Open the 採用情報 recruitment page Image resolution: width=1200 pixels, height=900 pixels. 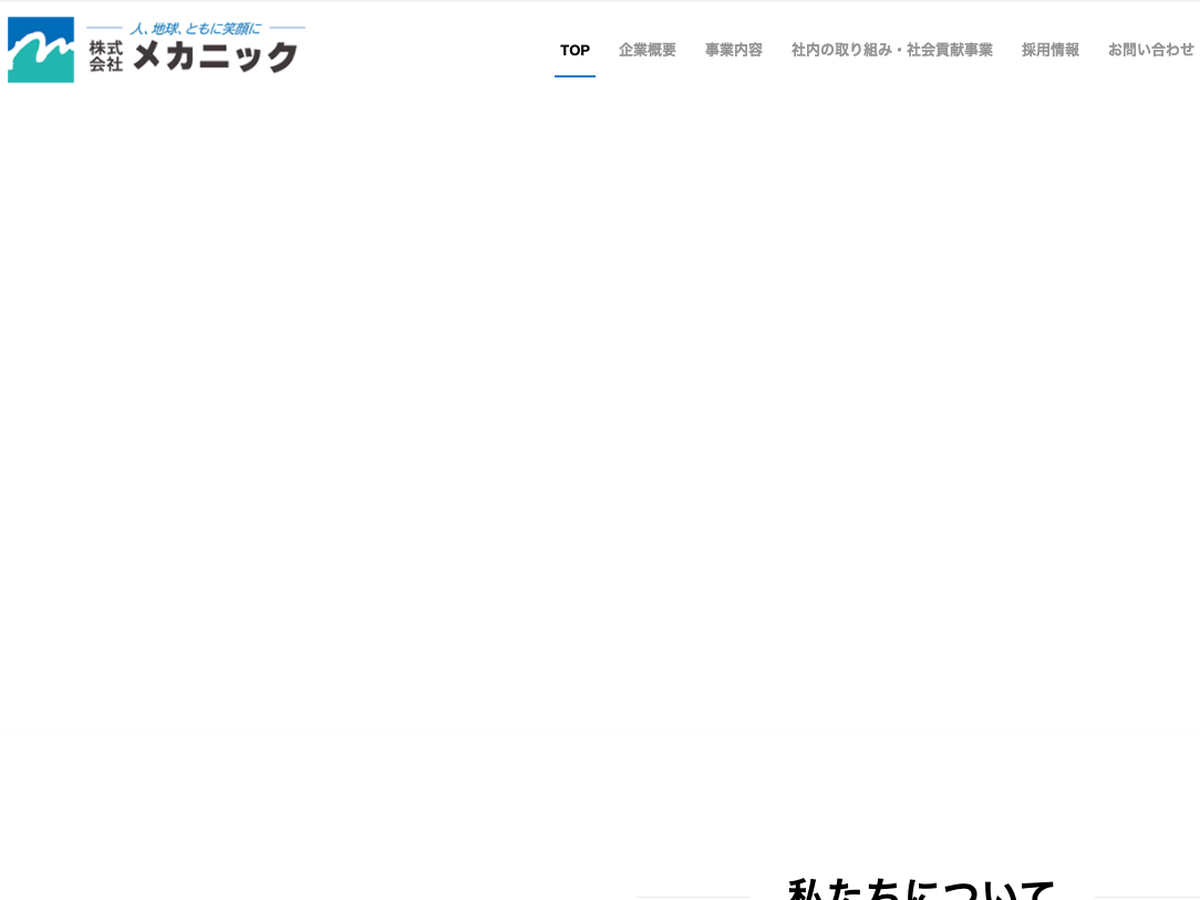point(1050,50)
